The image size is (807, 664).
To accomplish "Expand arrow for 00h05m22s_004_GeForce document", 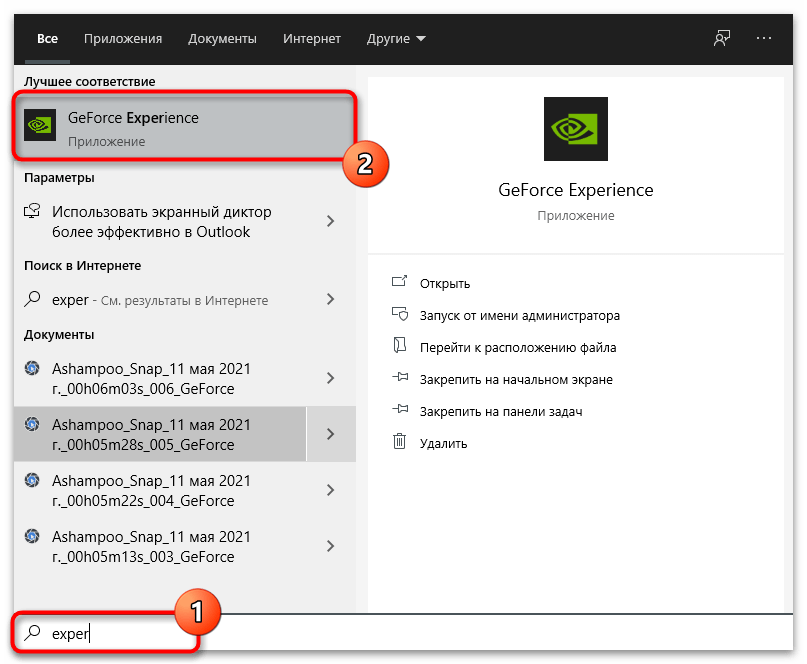I will pyautogui.click(x=330, y=490).
